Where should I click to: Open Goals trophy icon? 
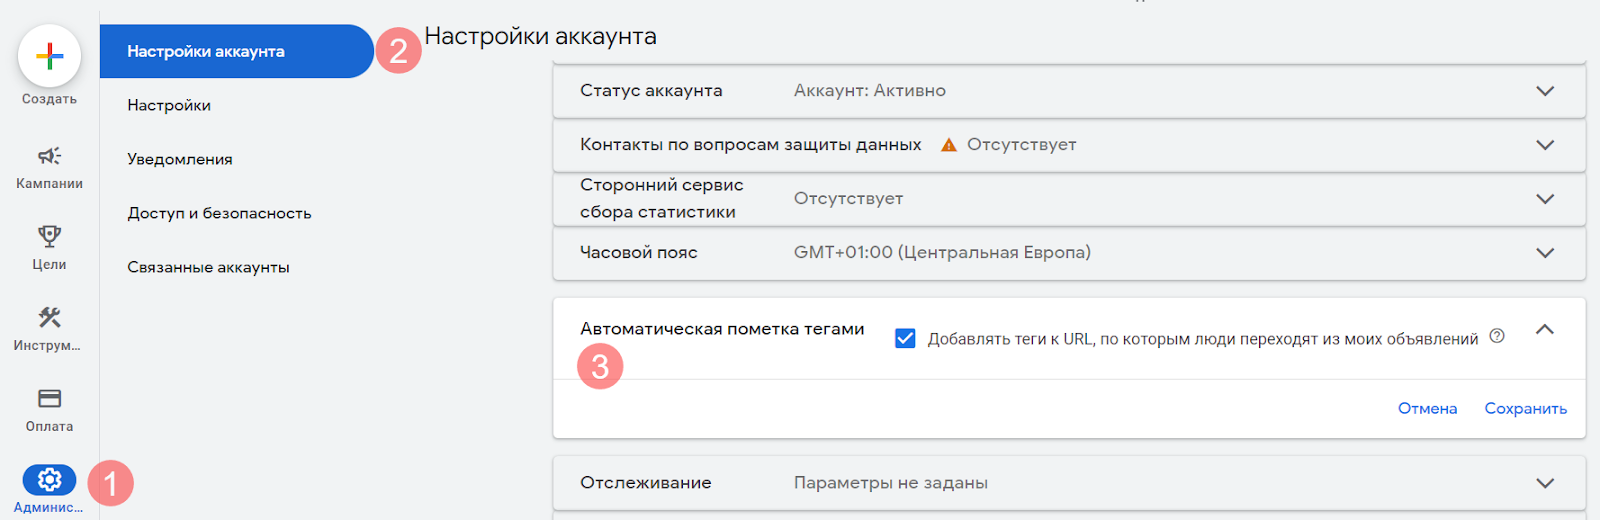pyautogui.click(x=49, y=237)
